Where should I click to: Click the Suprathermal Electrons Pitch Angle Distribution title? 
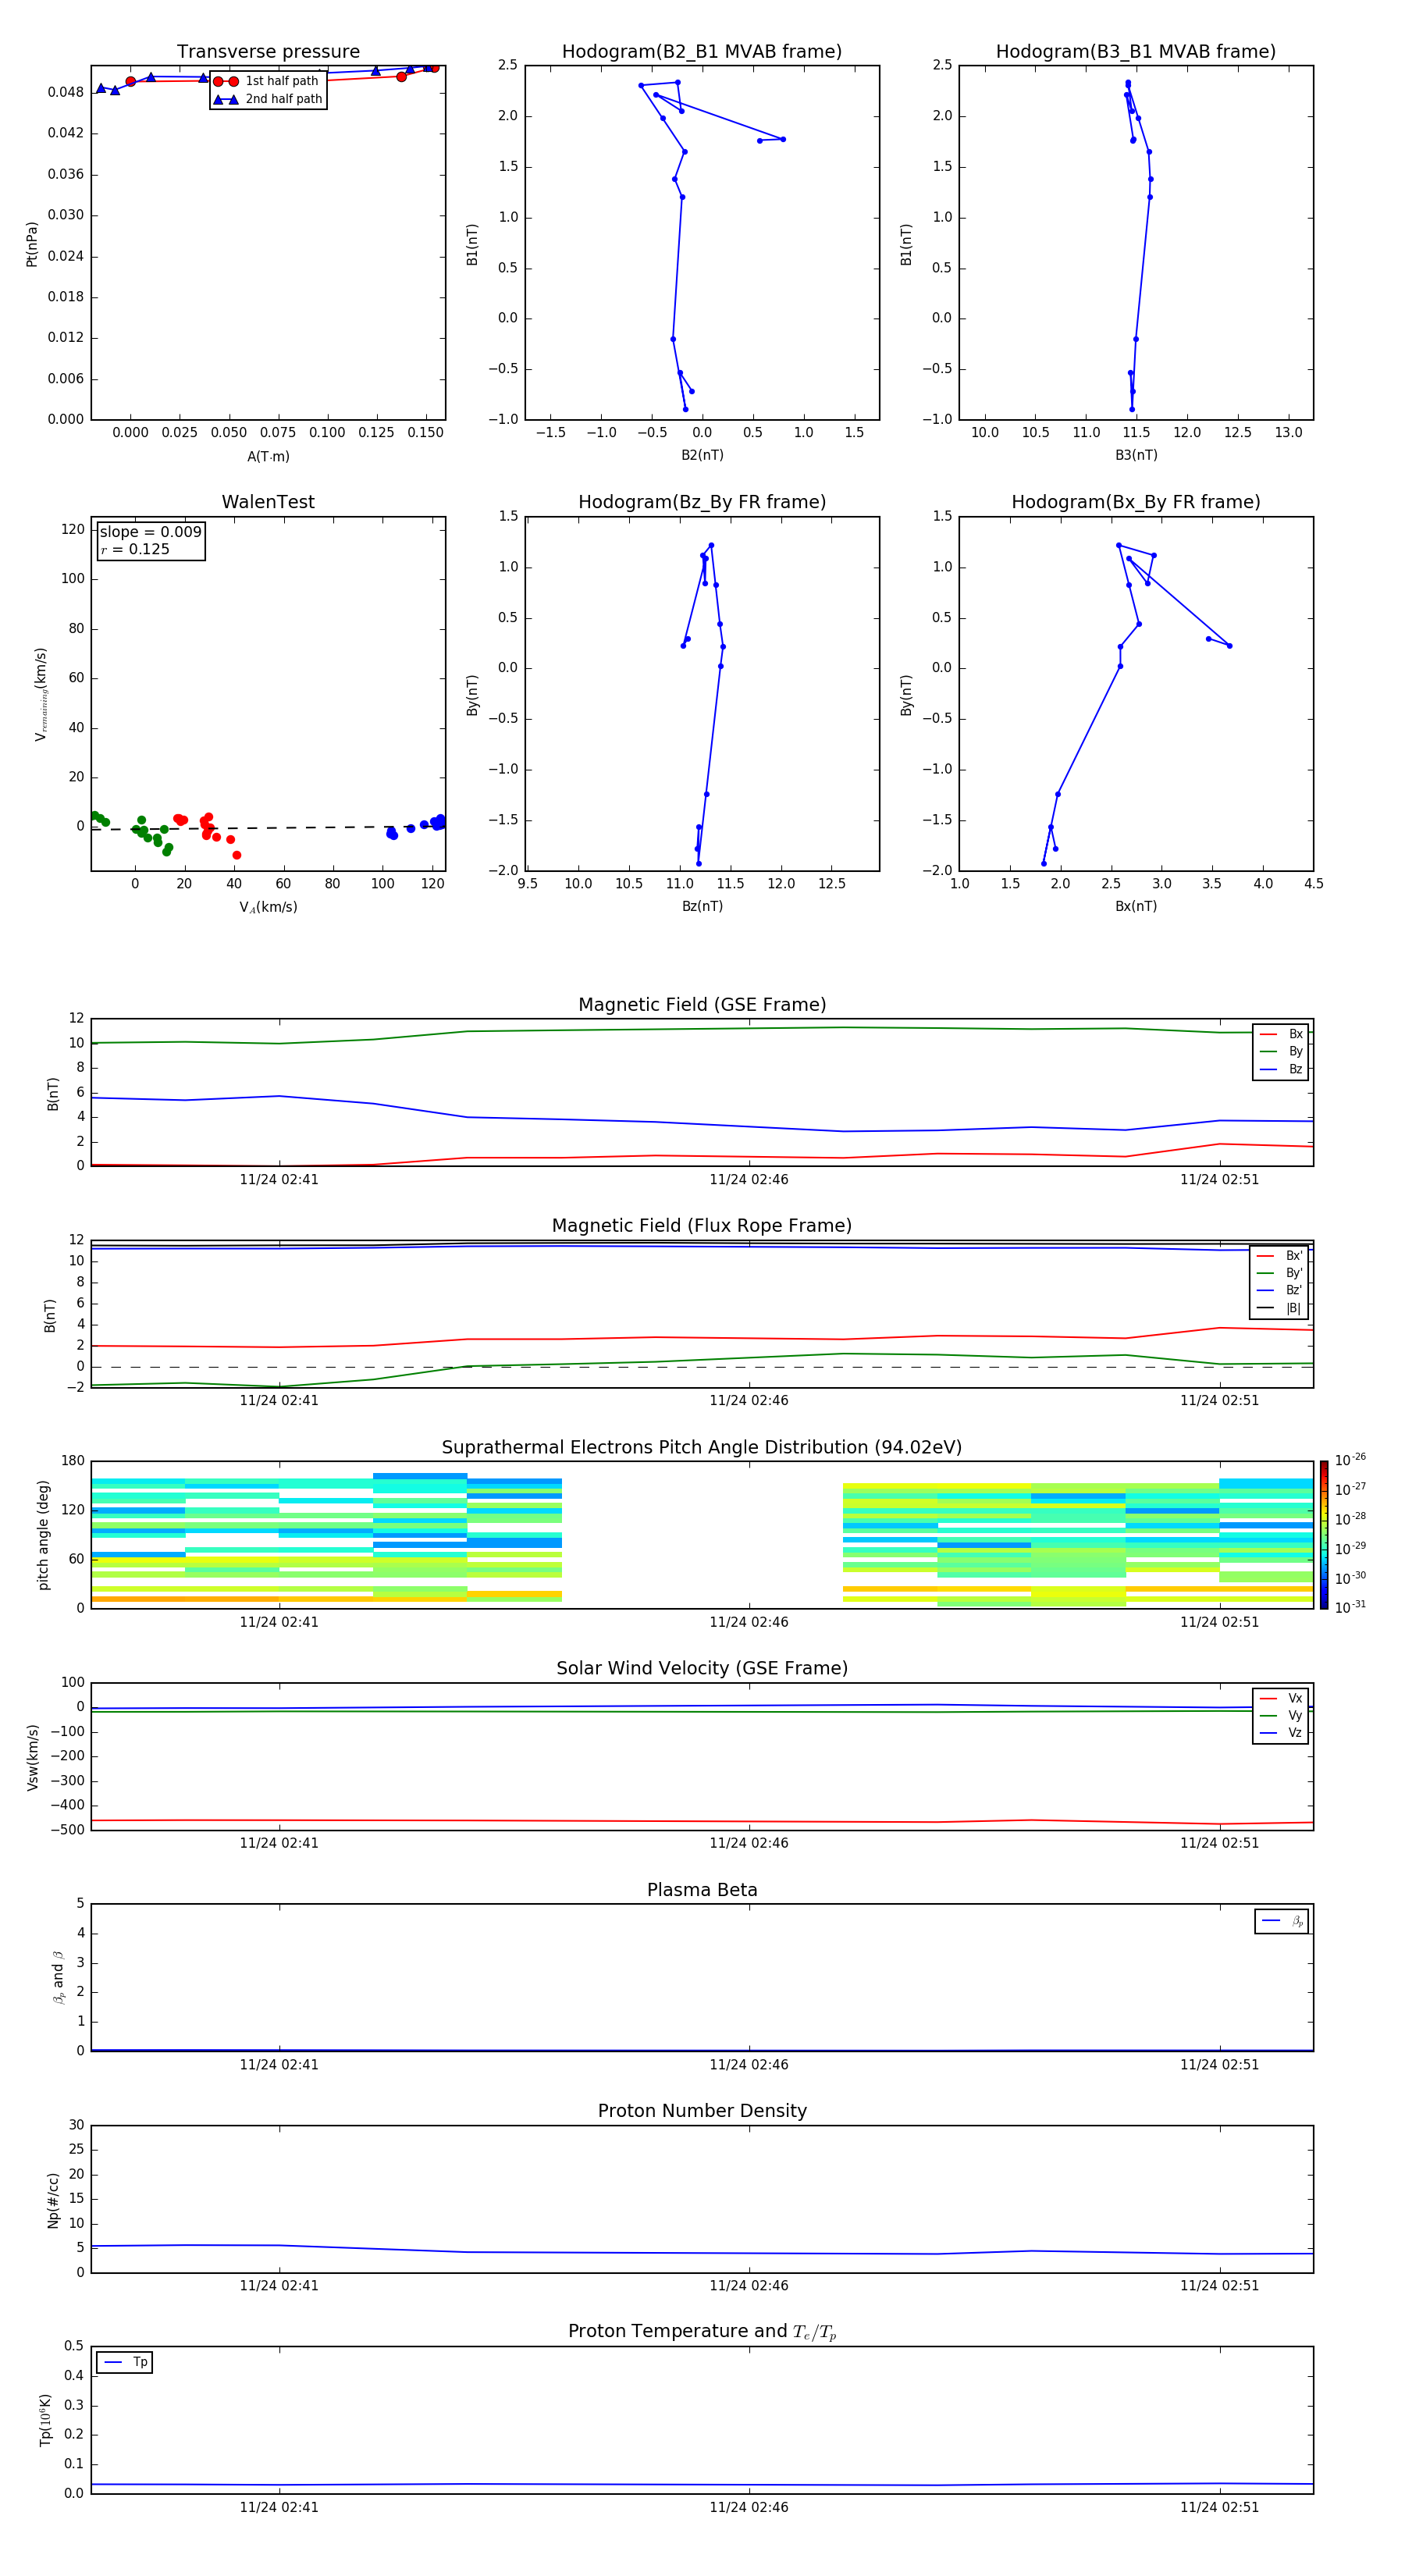click(x=702, y=1448)
